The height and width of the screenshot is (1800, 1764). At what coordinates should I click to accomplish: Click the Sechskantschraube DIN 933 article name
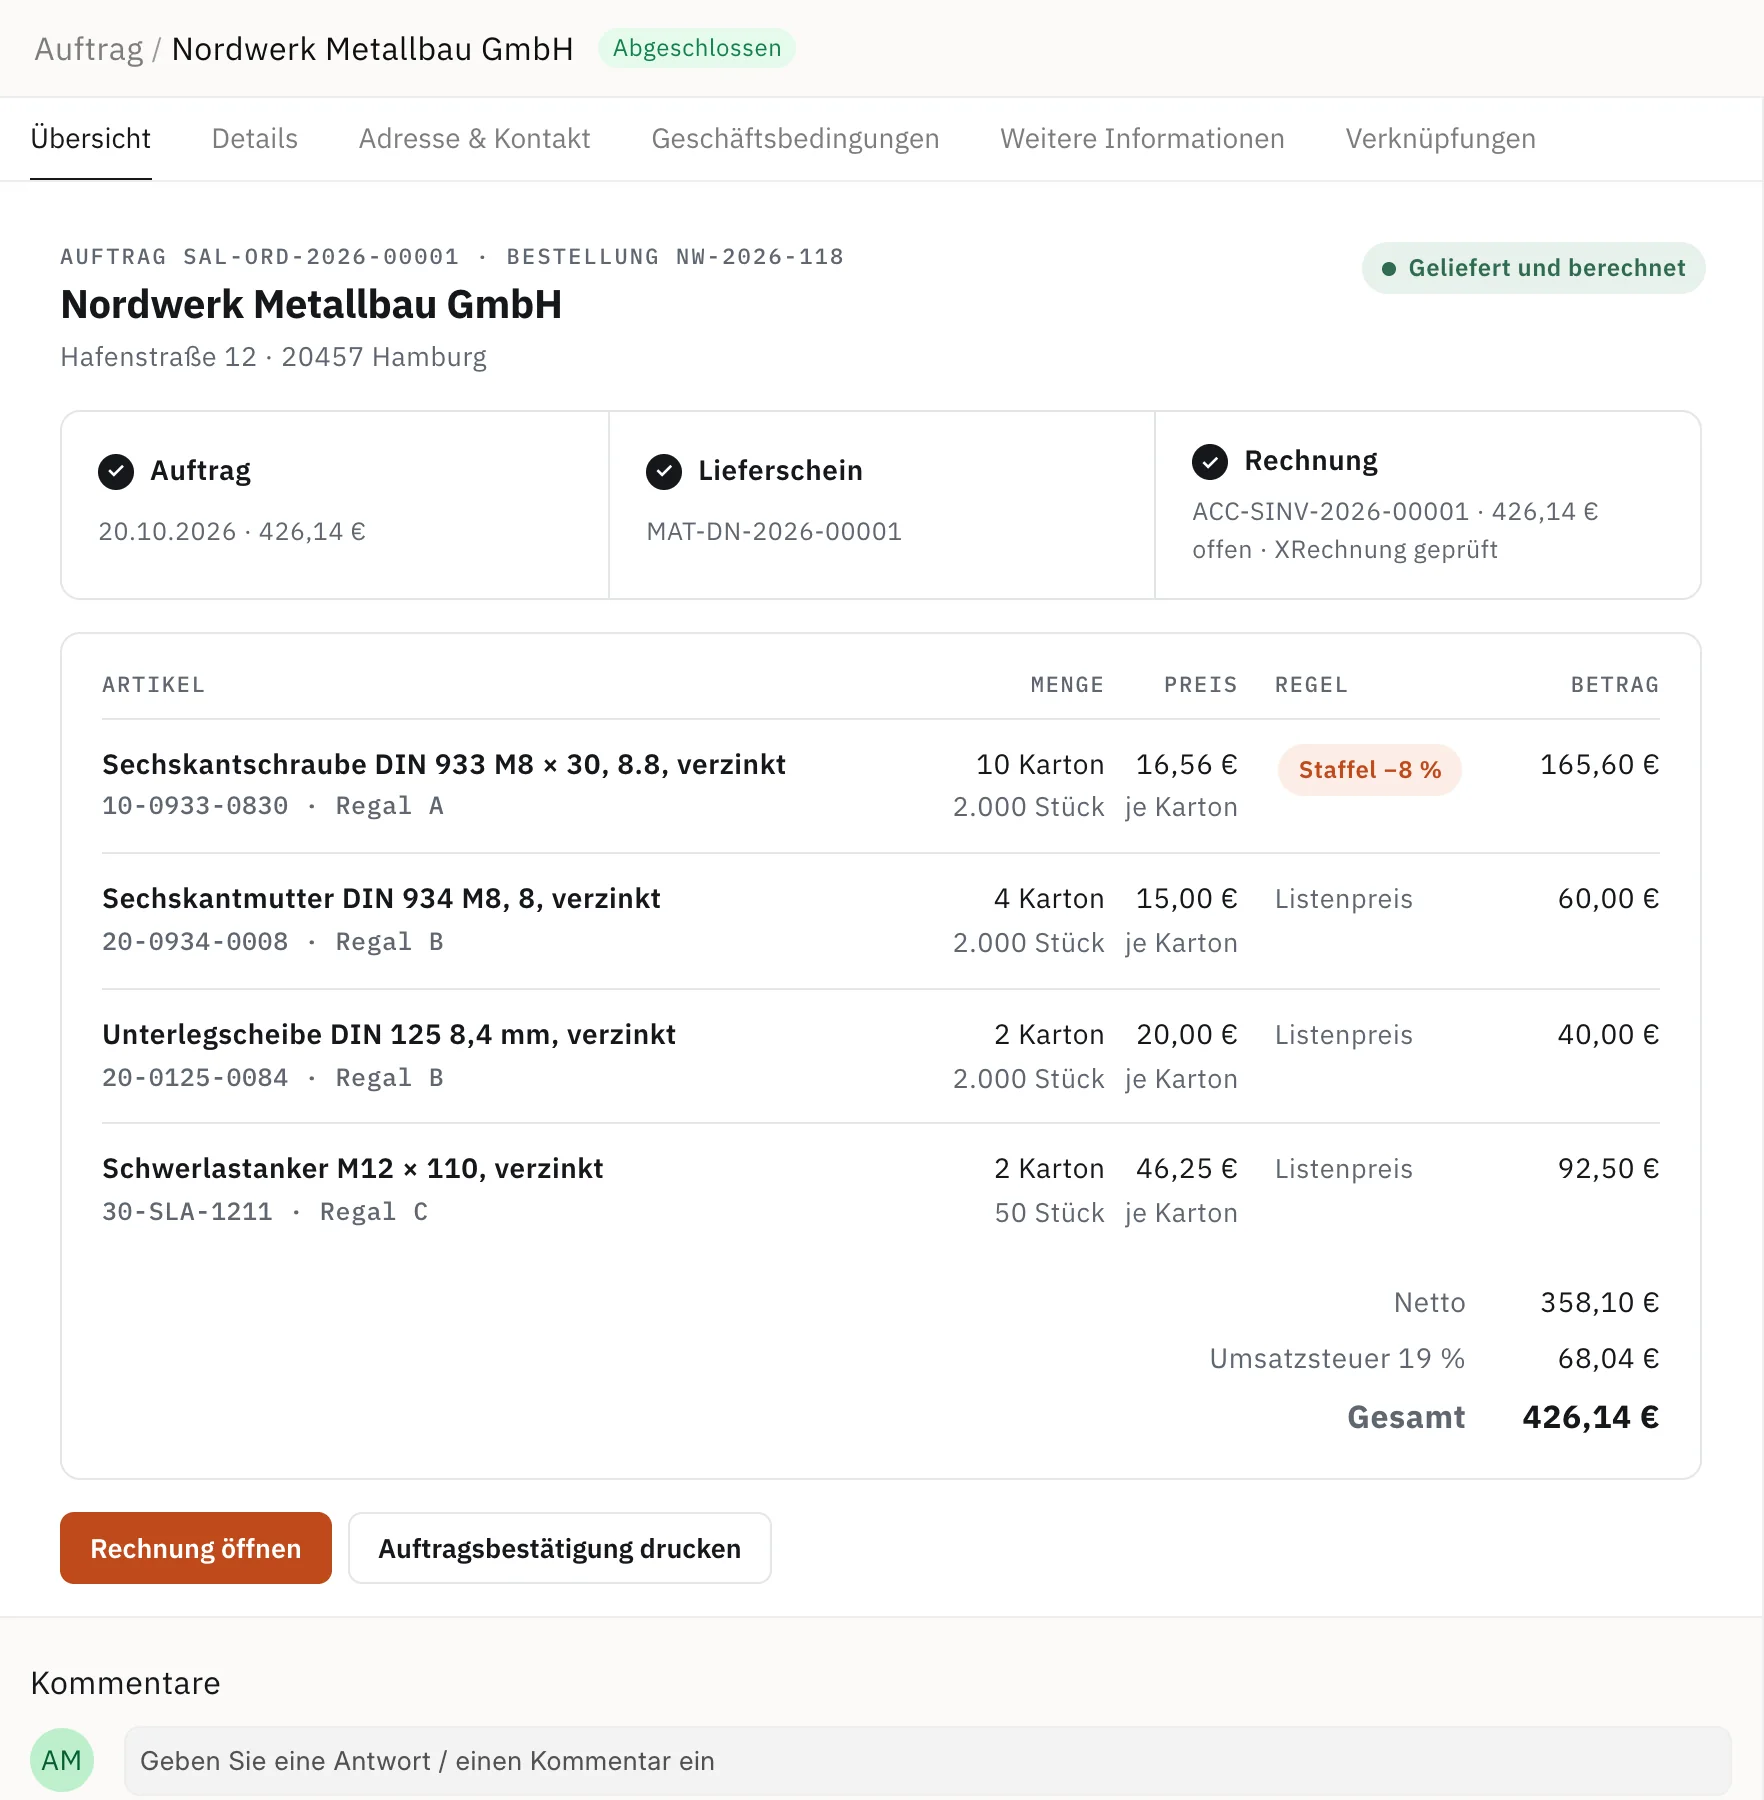[x=444, y=764]
